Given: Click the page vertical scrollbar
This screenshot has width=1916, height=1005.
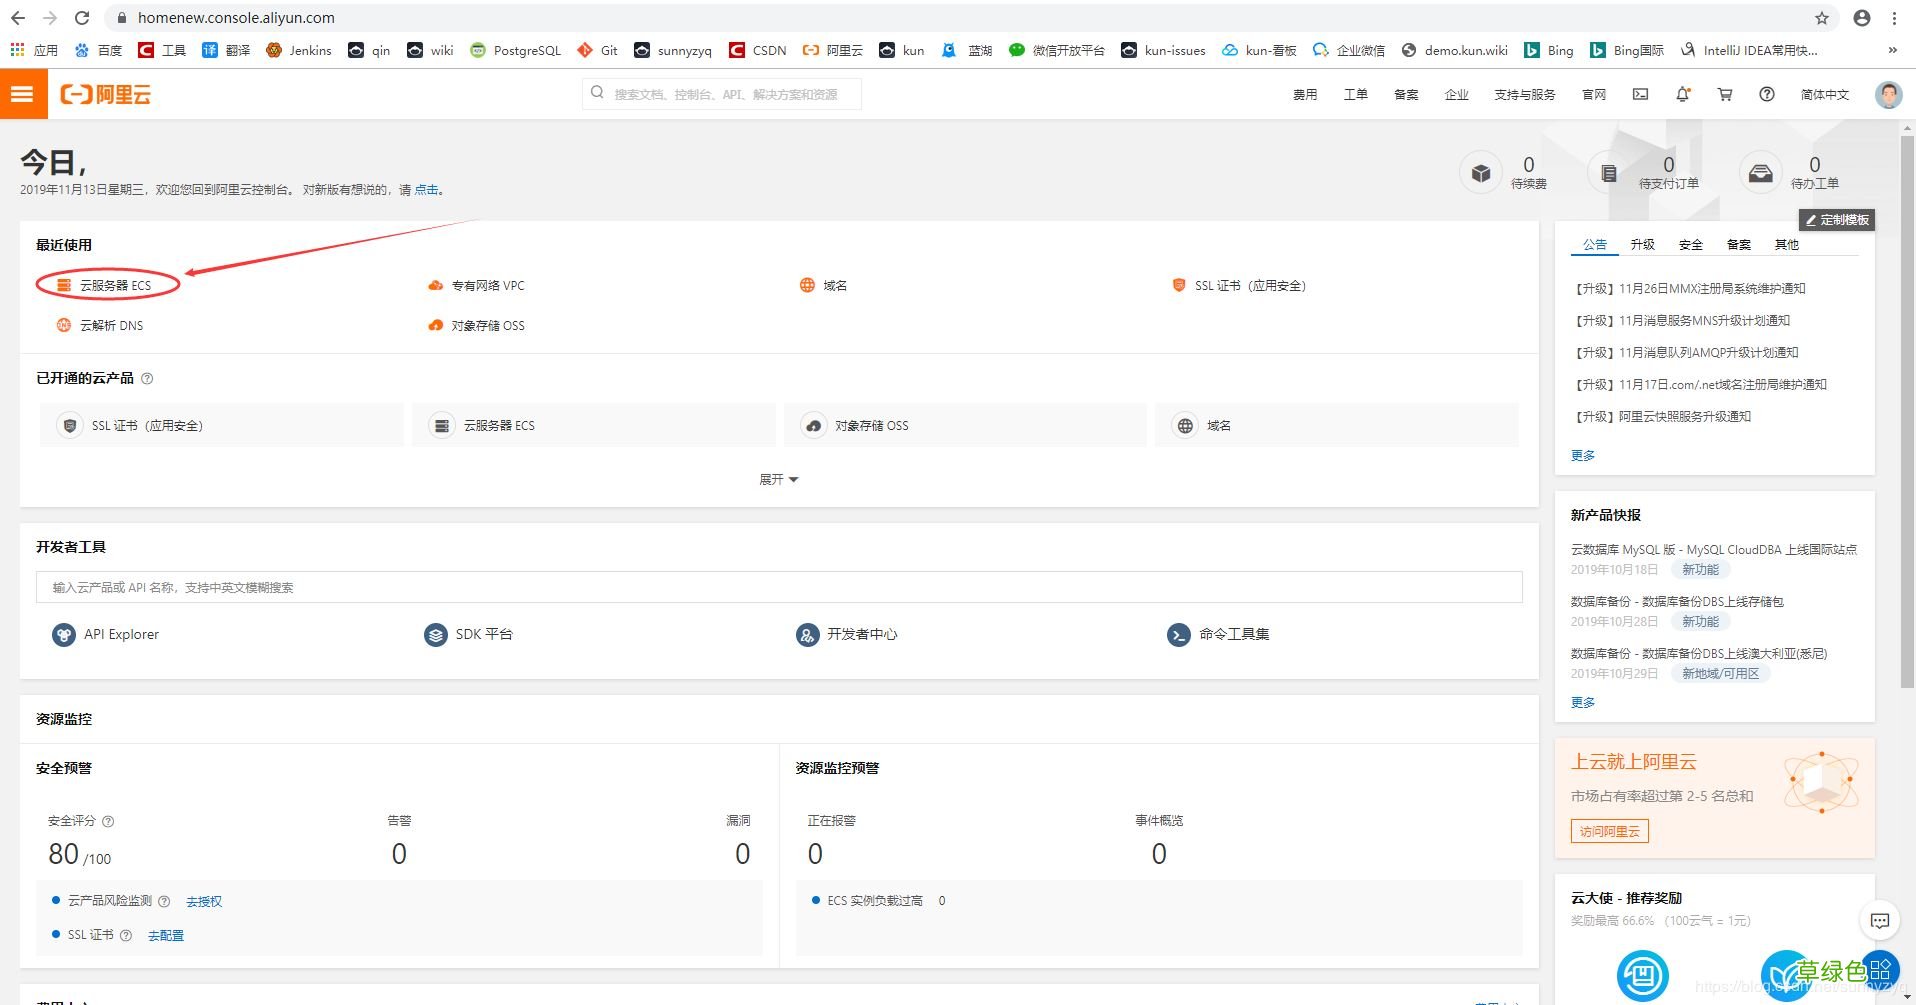Looking at the screenshot, I should pos(1907,410).
